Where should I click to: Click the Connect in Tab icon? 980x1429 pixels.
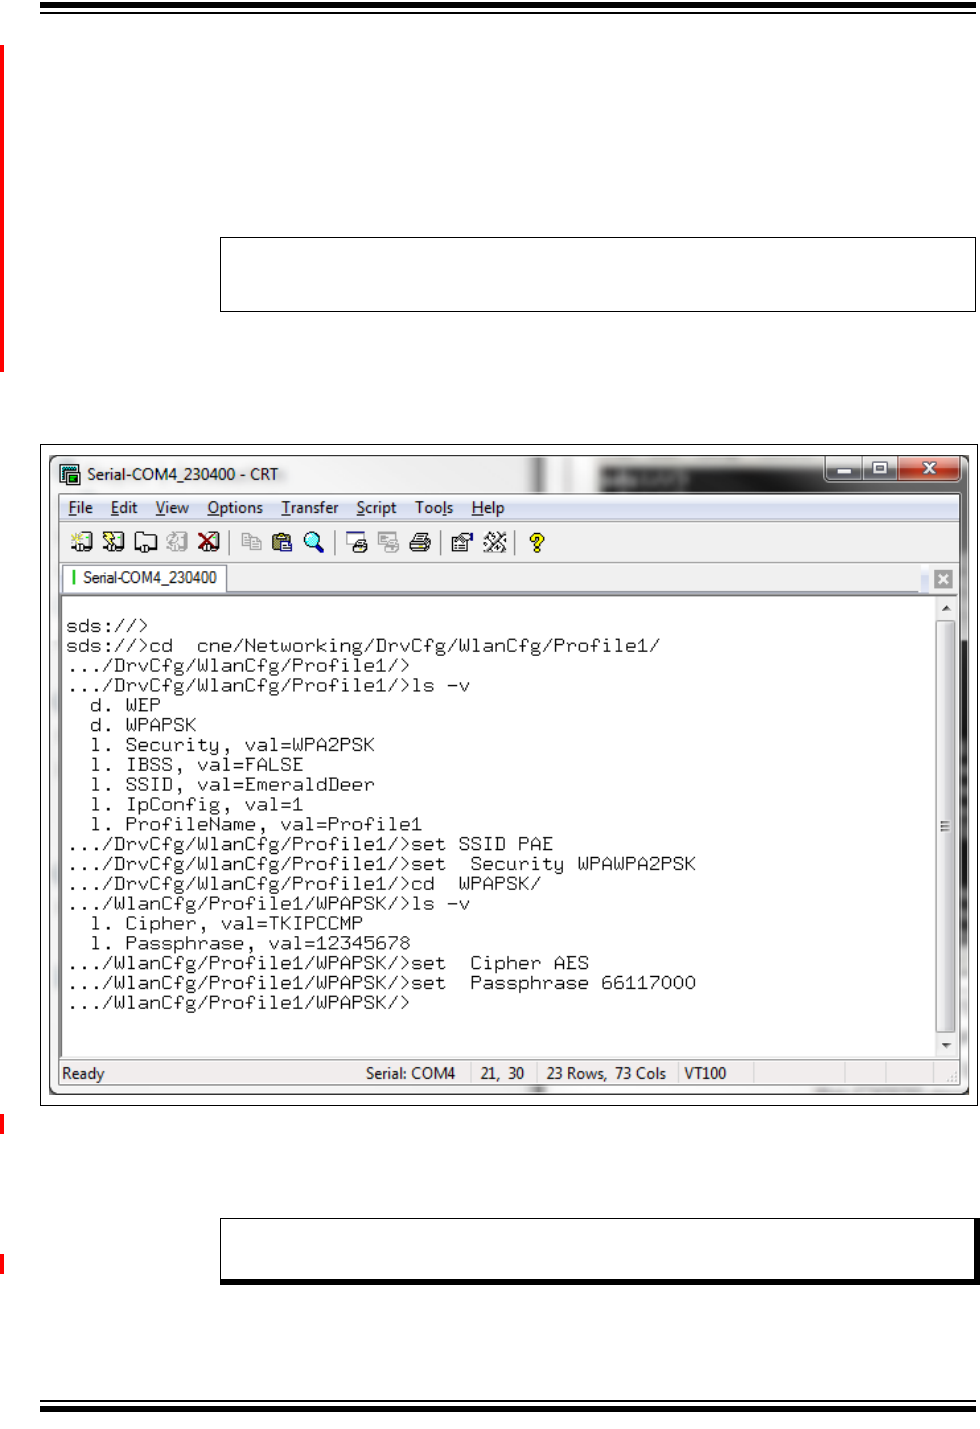coord(145,542)
